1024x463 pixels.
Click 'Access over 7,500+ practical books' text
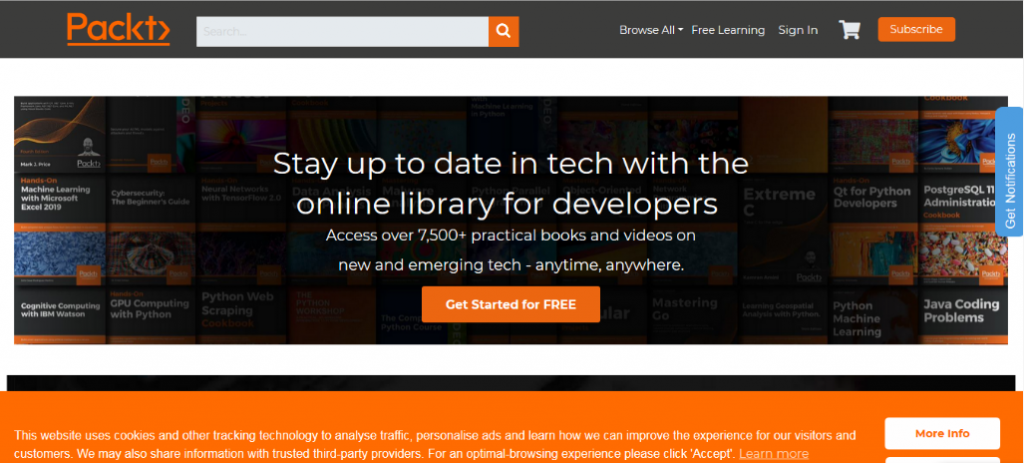tap(511, 235)
